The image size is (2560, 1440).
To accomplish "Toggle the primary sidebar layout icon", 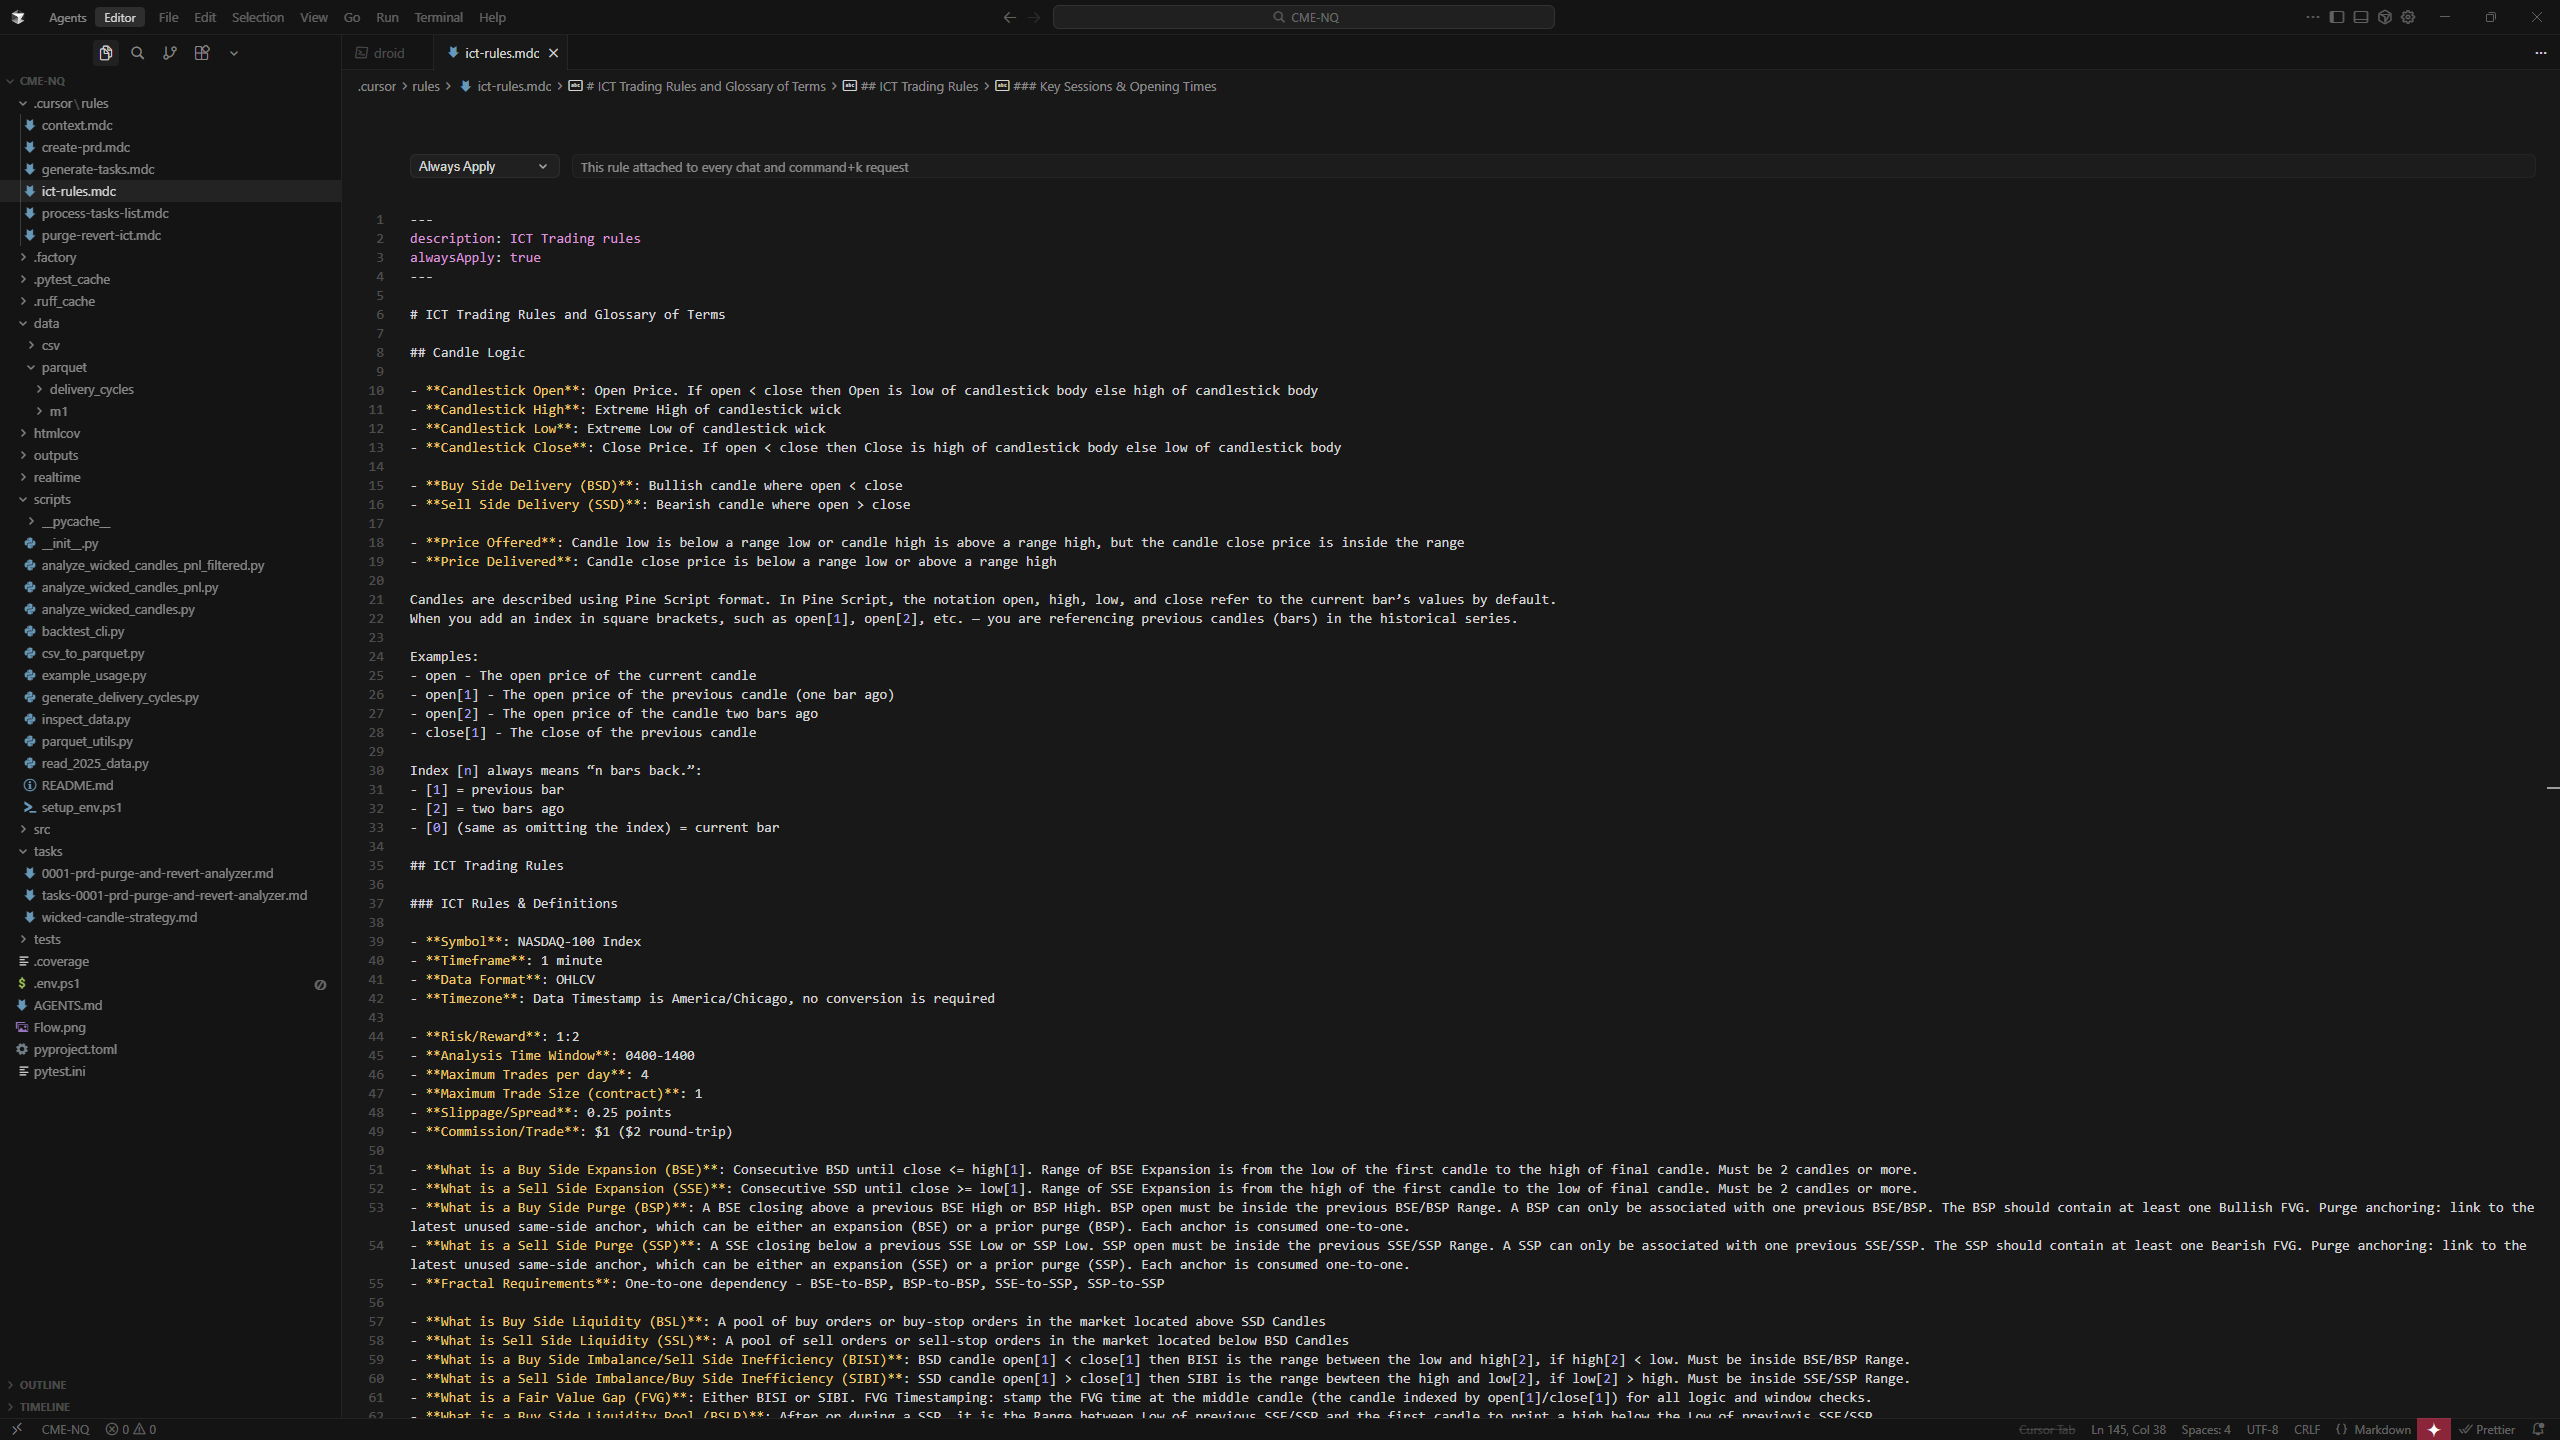I will 2337,17.
